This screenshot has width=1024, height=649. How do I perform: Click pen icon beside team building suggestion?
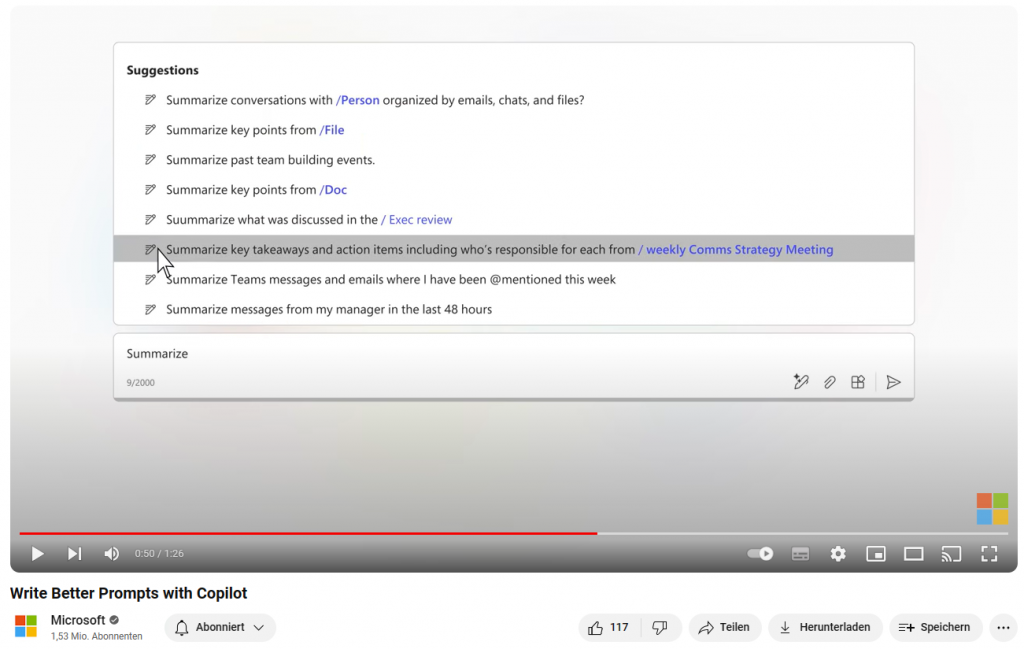pos(150,160)
